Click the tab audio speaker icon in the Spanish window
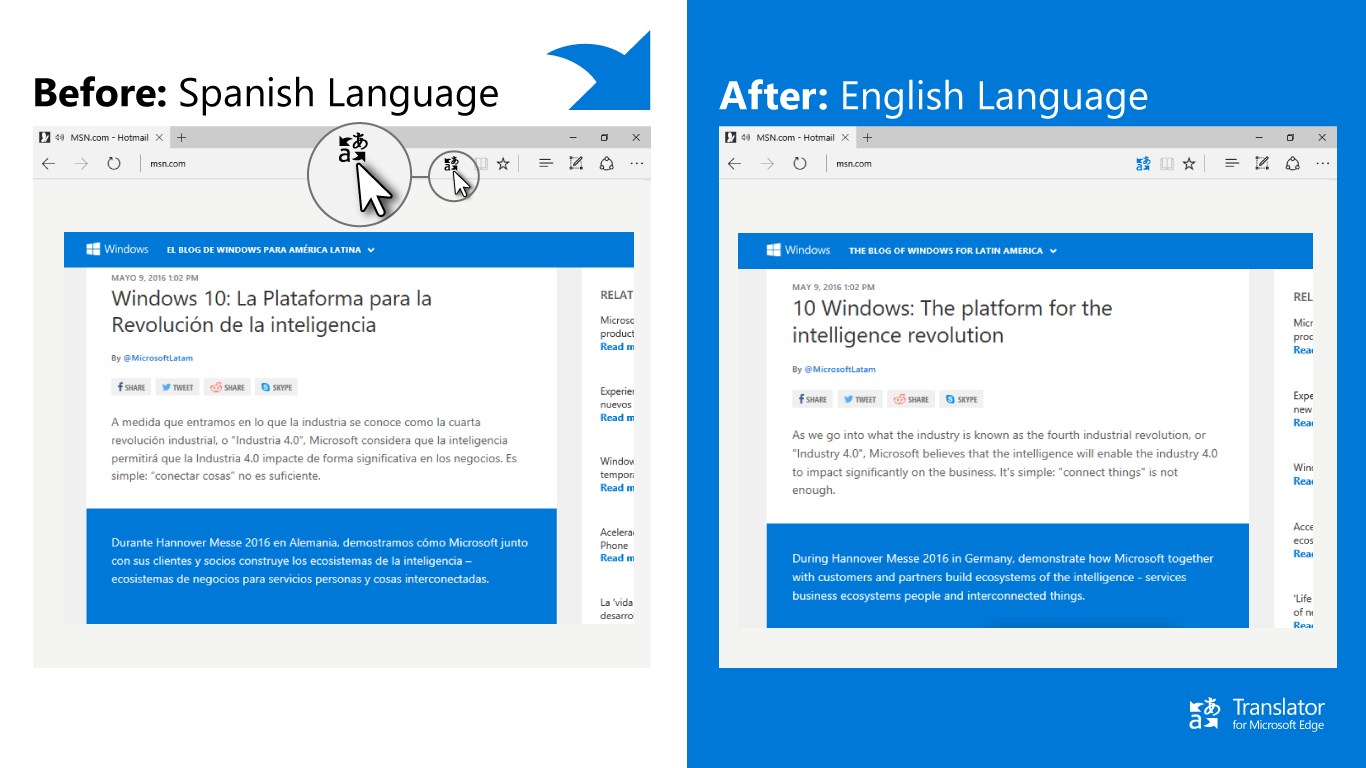The width and height of the screenshot is (1366, 768). (60, 137)
